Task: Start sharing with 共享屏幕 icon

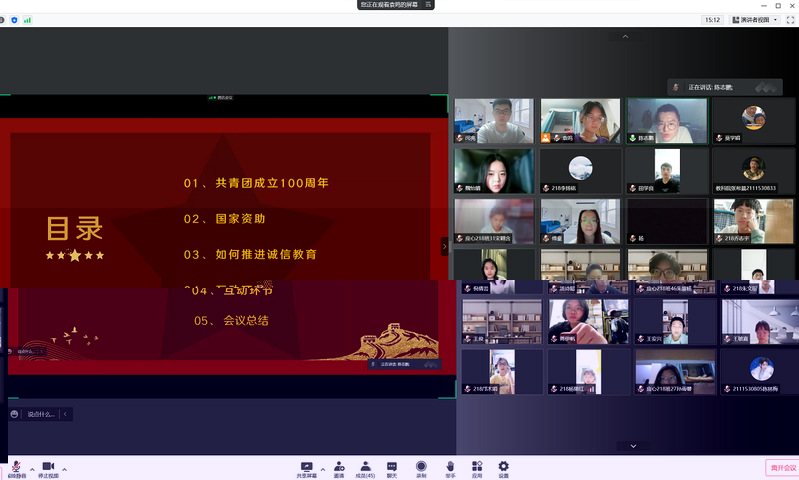Action: coord(306,469)
